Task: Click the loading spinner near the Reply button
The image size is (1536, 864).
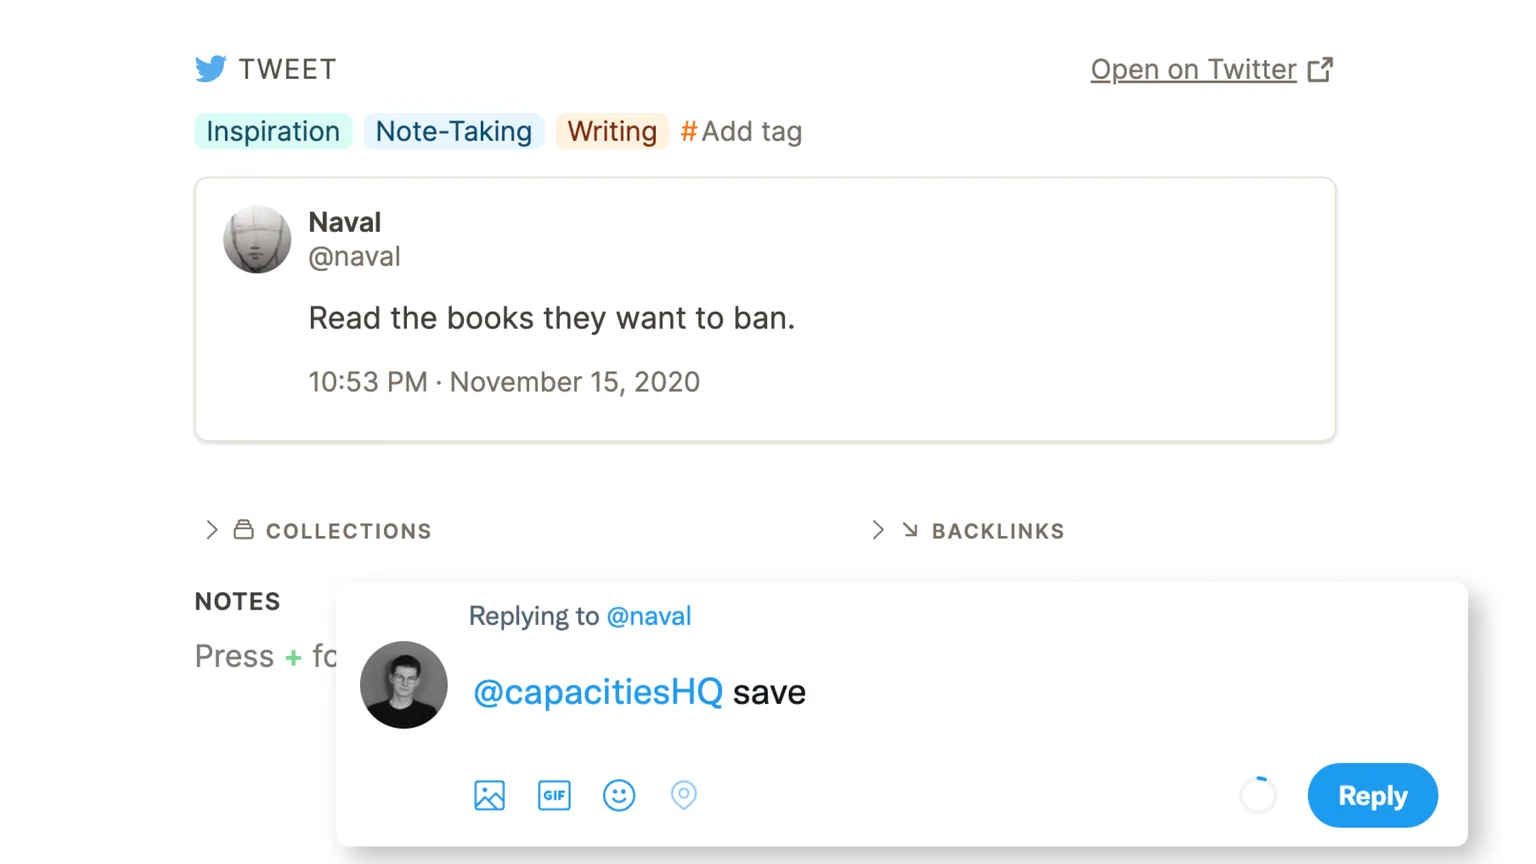Action: (1258, 795)
